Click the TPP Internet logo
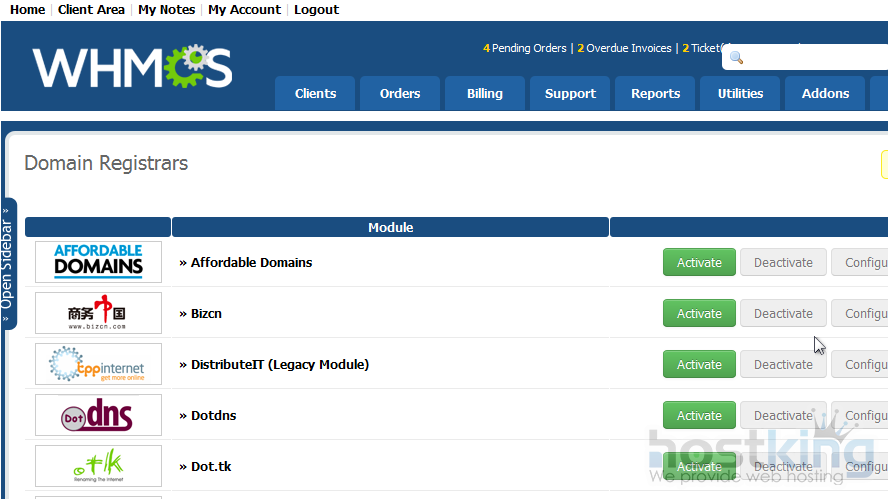 pyautogui.click(x=98, y=364)
